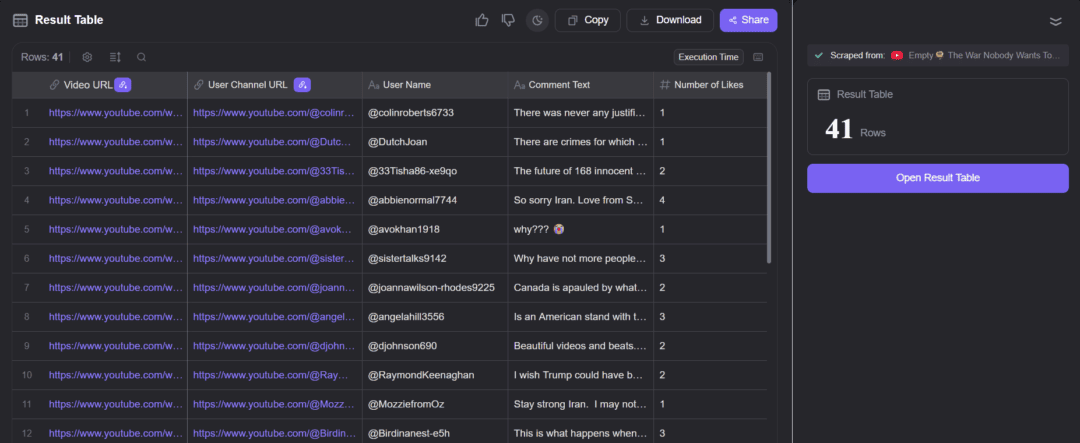Collapse the side panel with double chevron
This screenshot has height=443, width=1080.
tap(1055, 21)
